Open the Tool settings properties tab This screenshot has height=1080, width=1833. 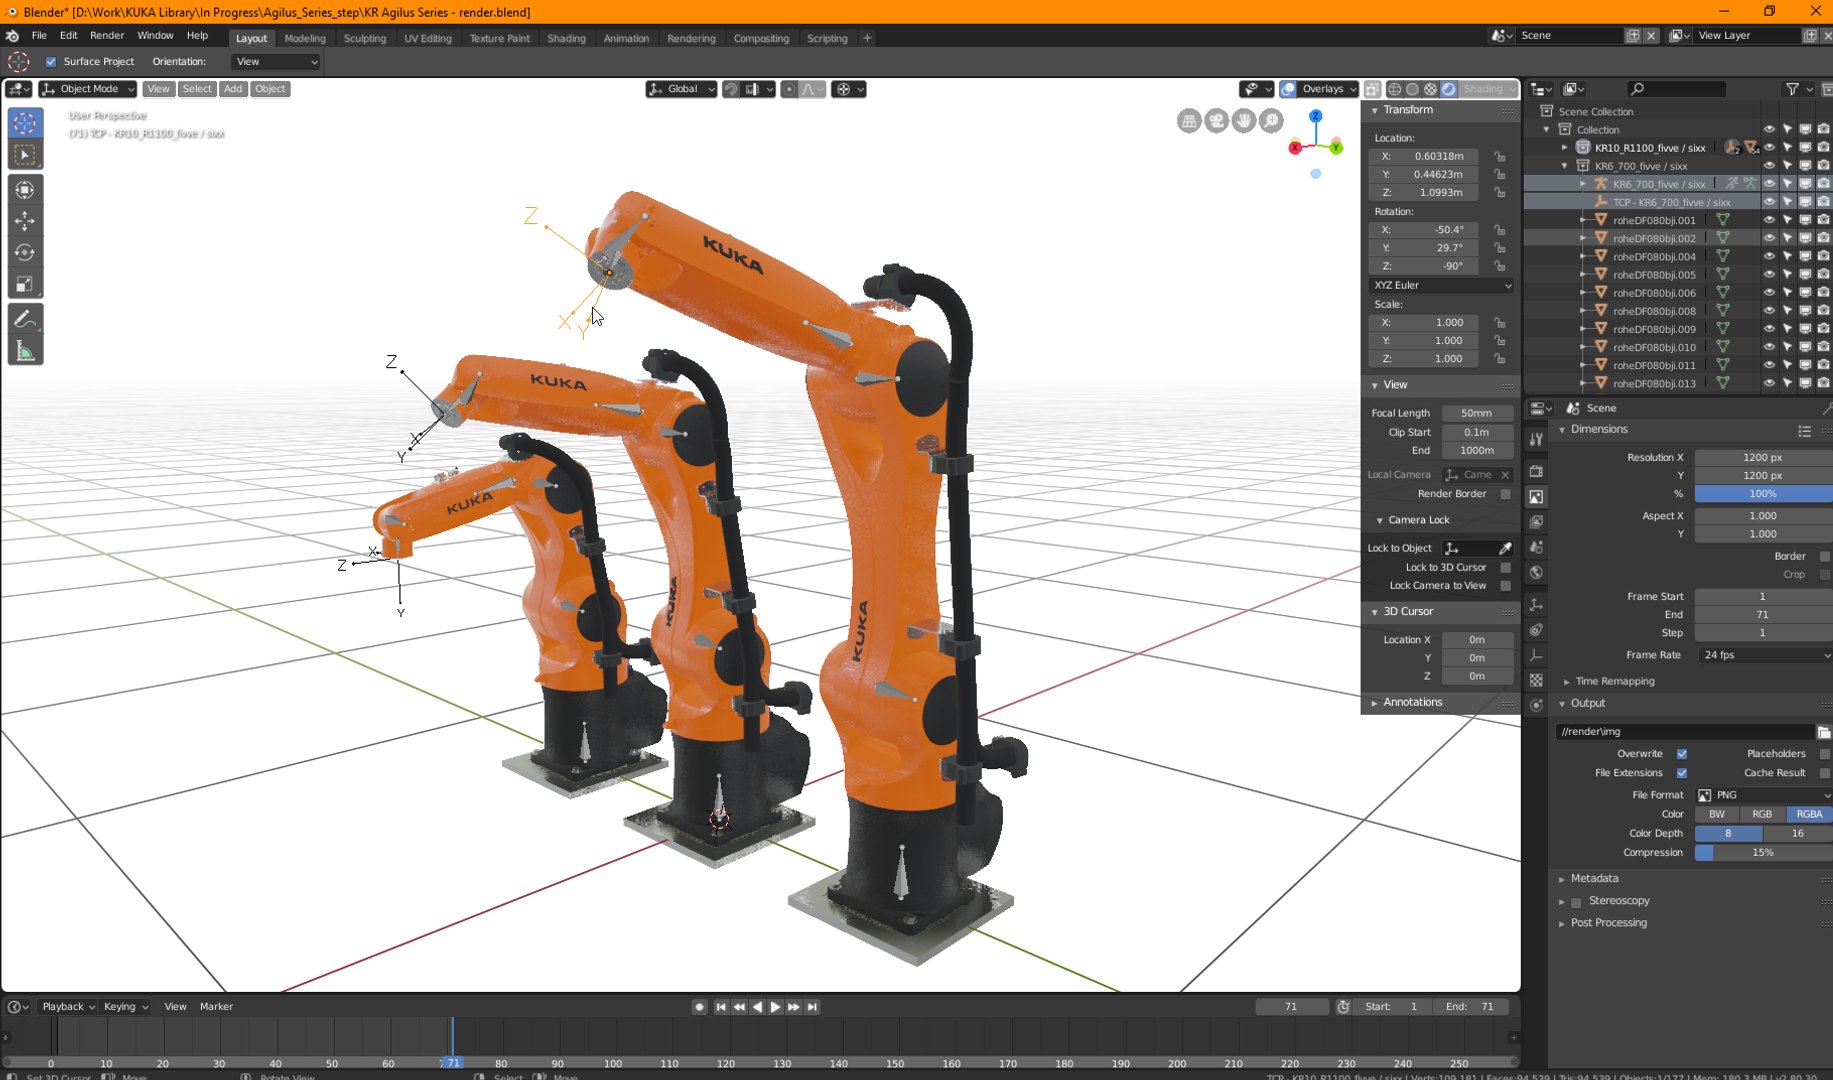[1537, 439]
